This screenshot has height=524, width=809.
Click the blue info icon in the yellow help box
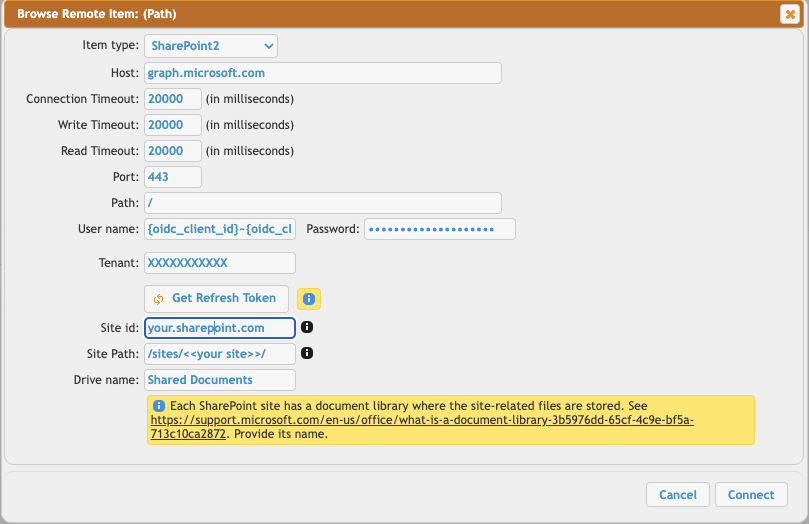coord(159,406)
